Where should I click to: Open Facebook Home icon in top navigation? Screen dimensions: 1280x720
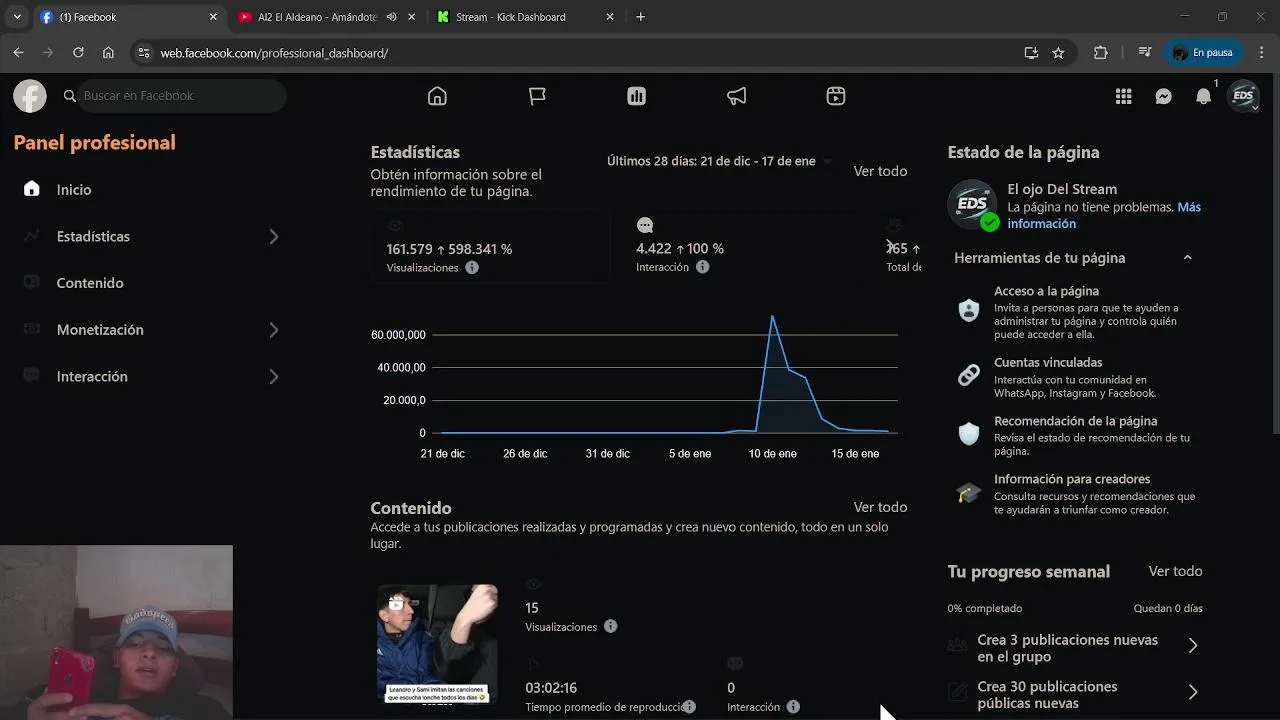[x=437, y=96]
